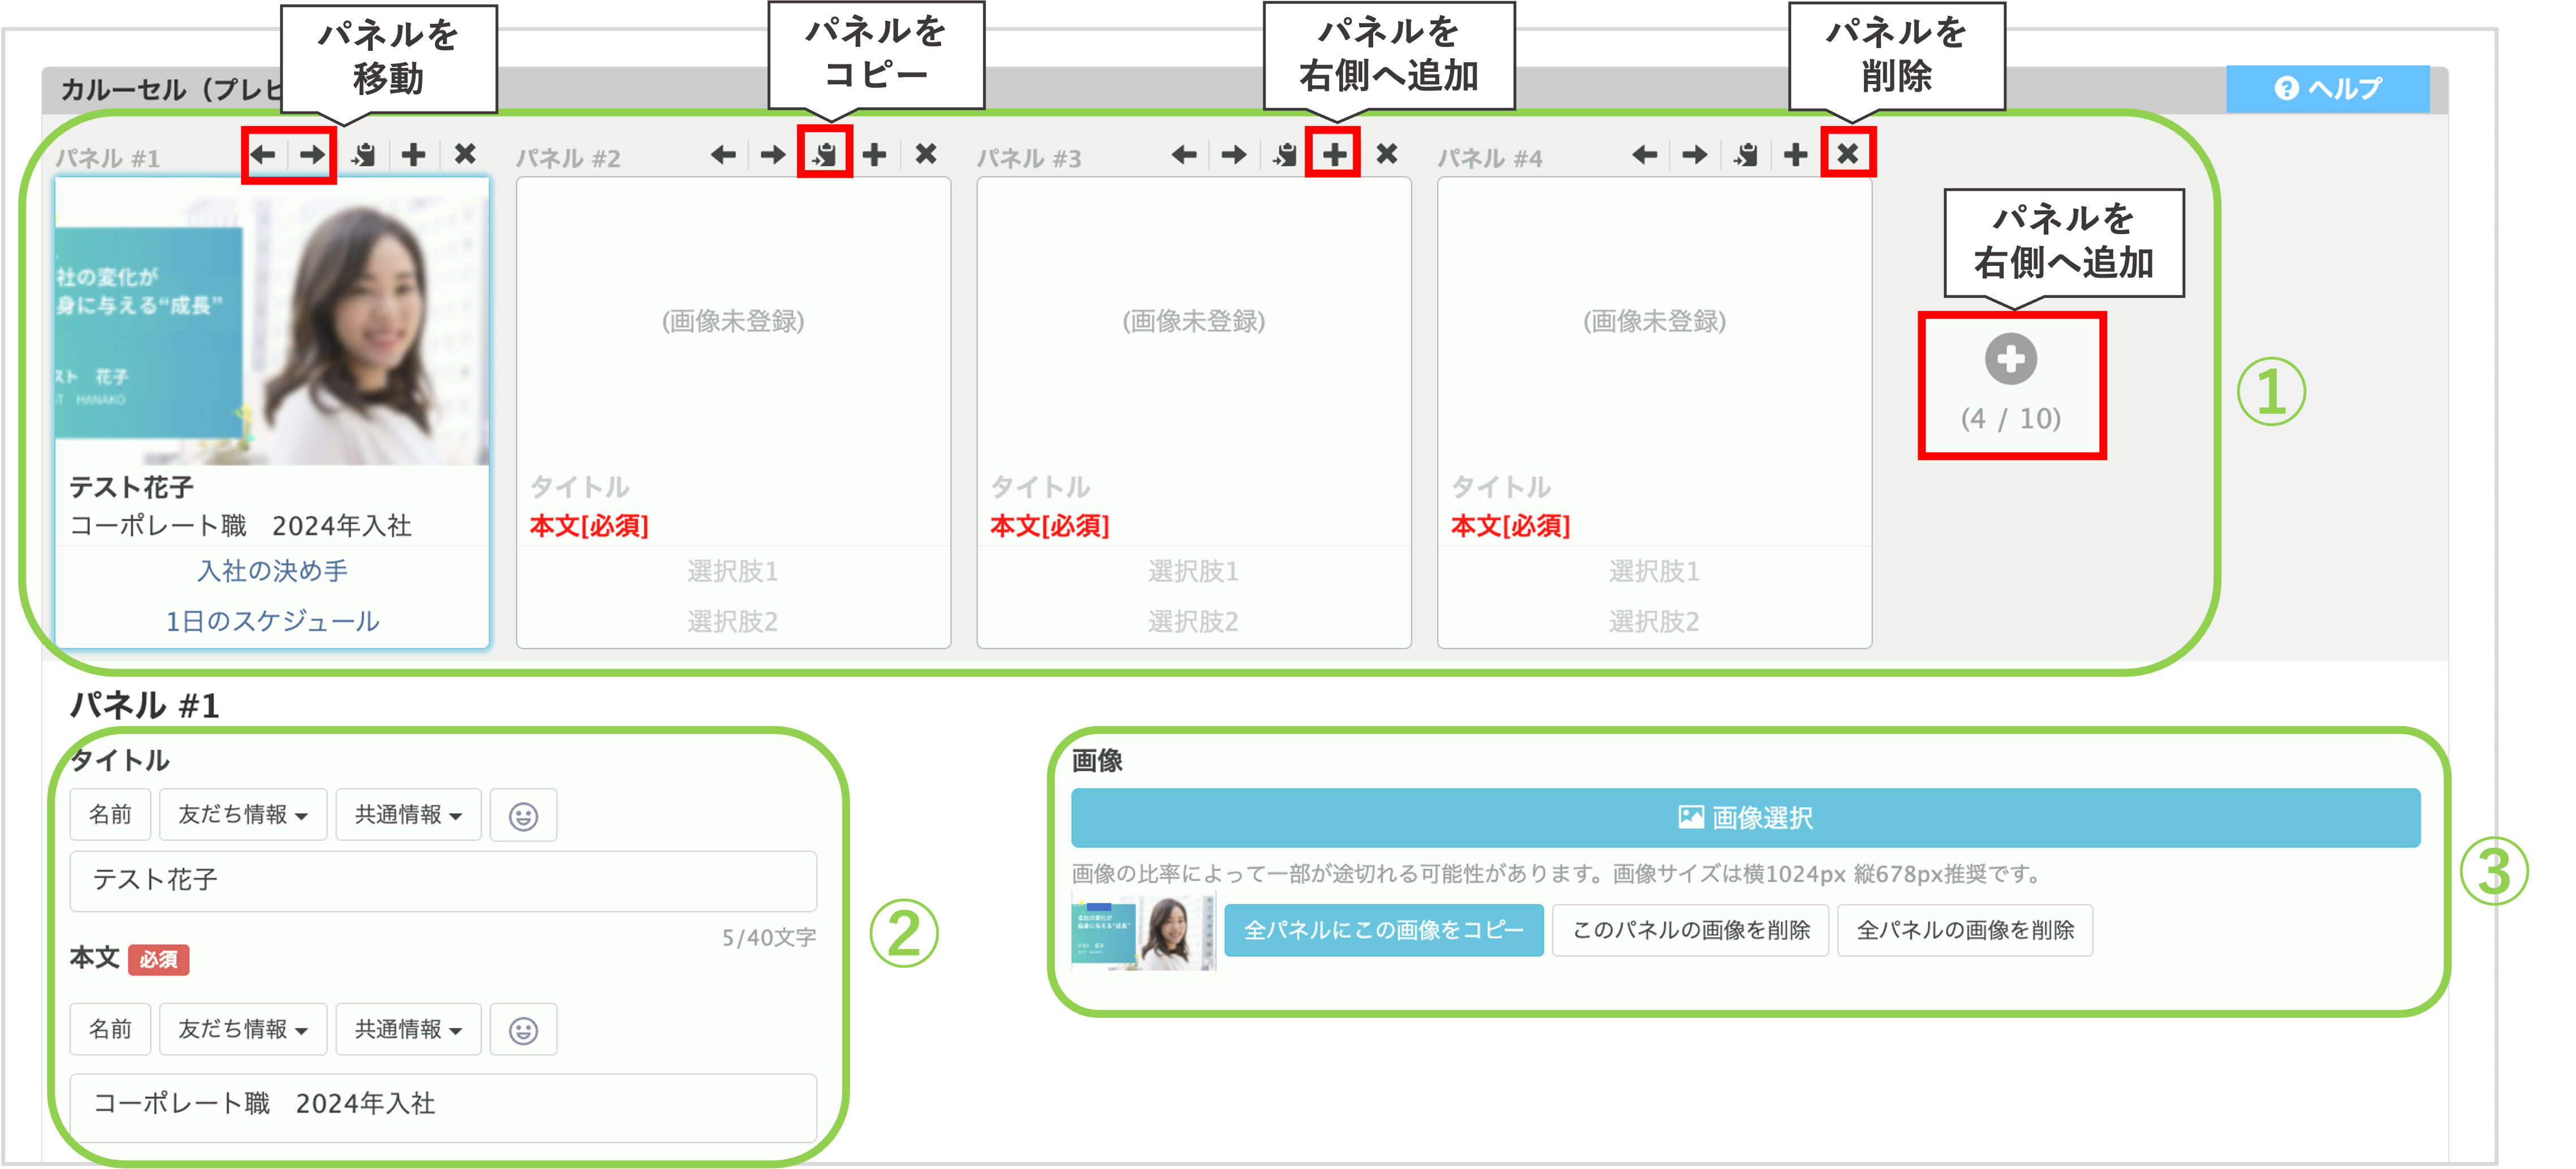Expand 共通情報 dropdown under title
This screenshot has height=1169, width=2576.
pos(408,815)
